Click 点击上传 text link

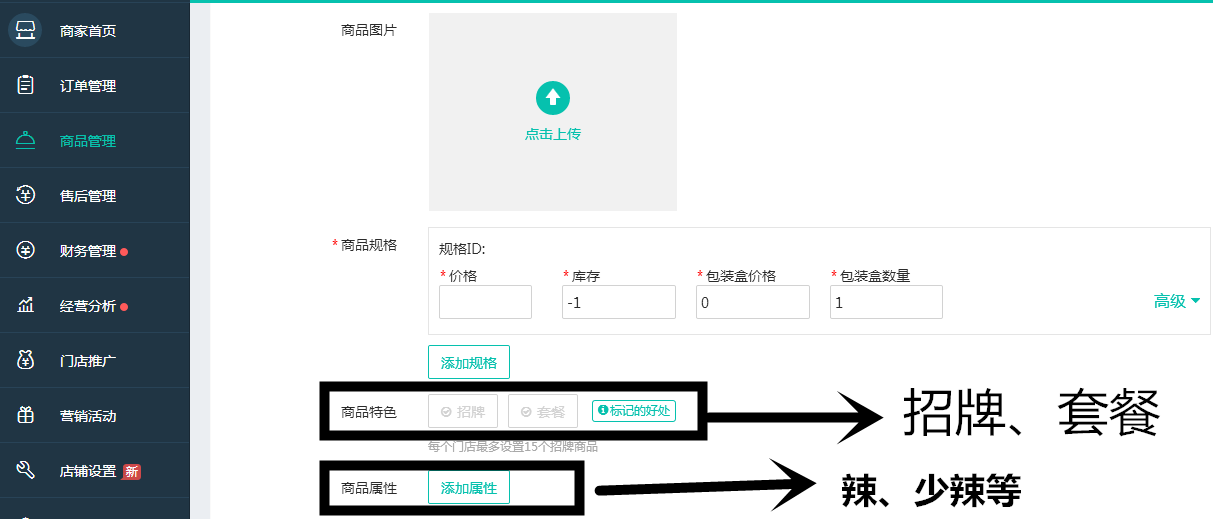coord(553,133)
